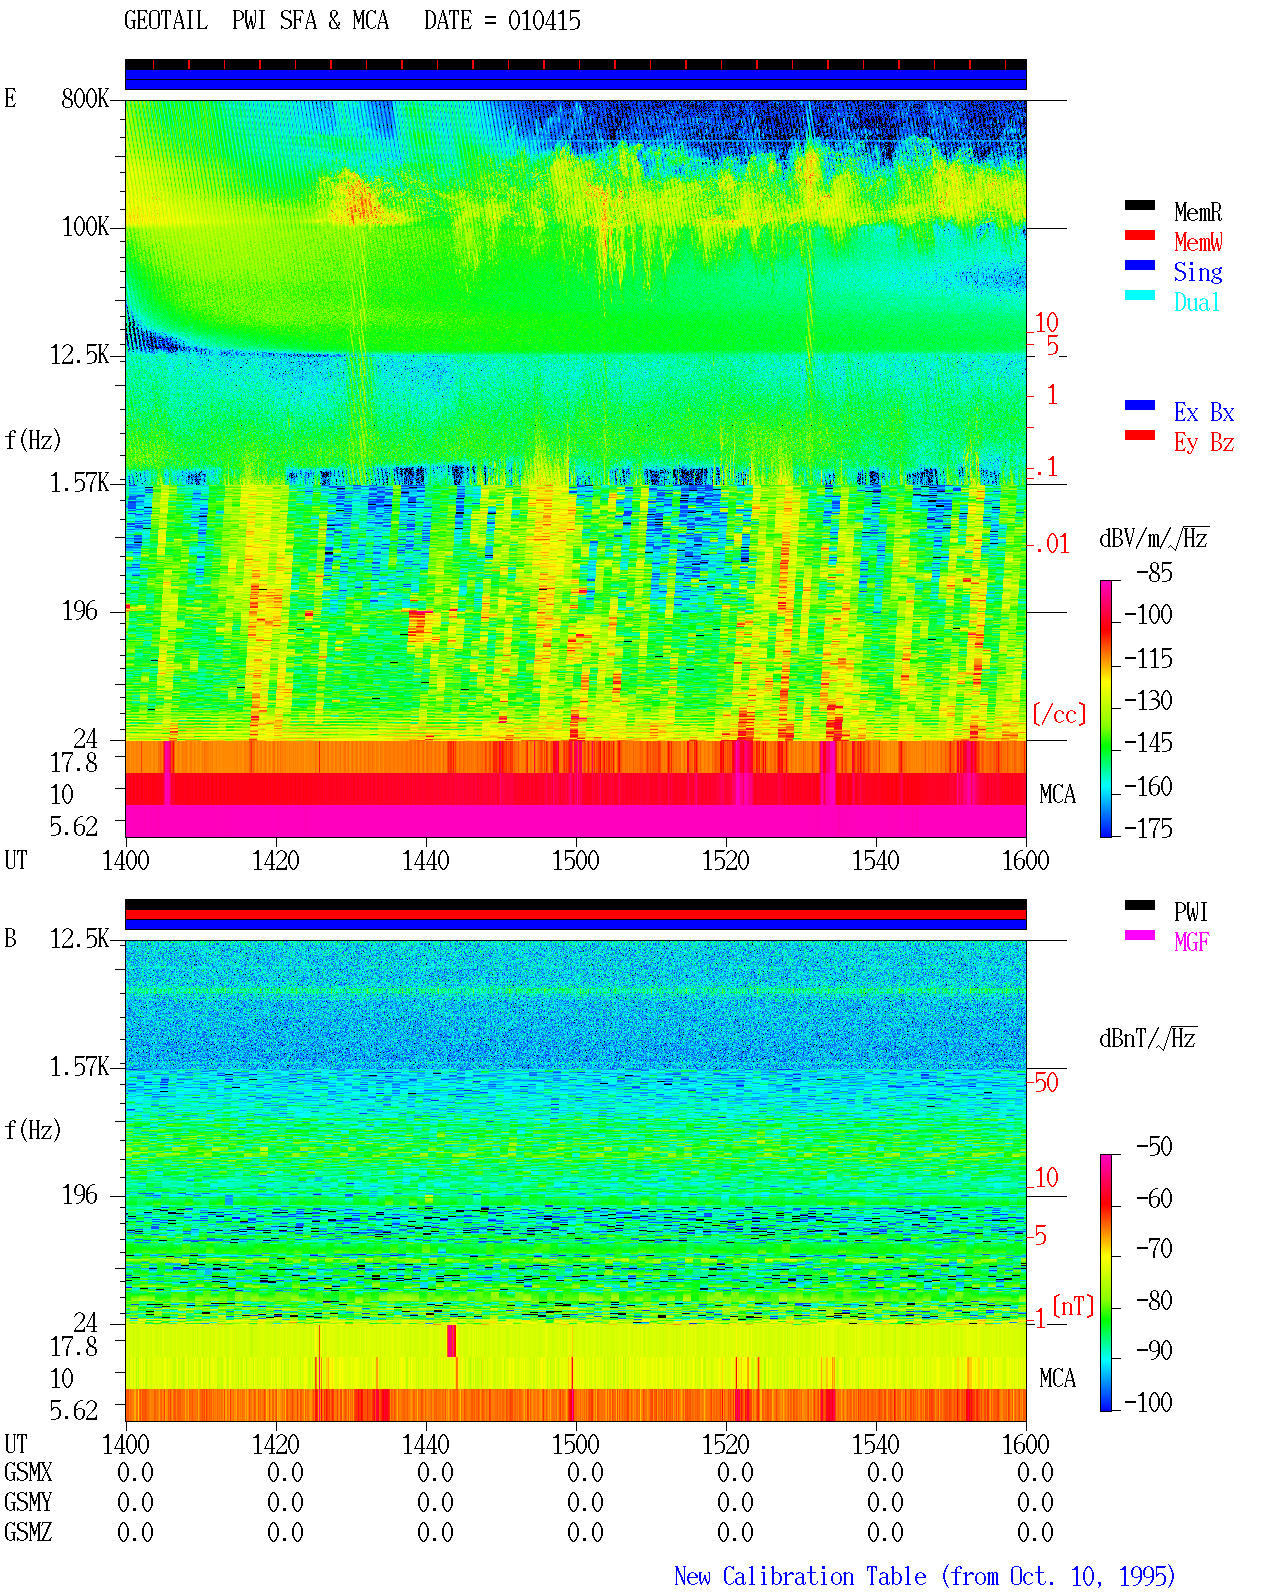Screen dimensions: 1280x1593
Task: Click the blue mode bar above the E panel
Action: pos(576,79)
